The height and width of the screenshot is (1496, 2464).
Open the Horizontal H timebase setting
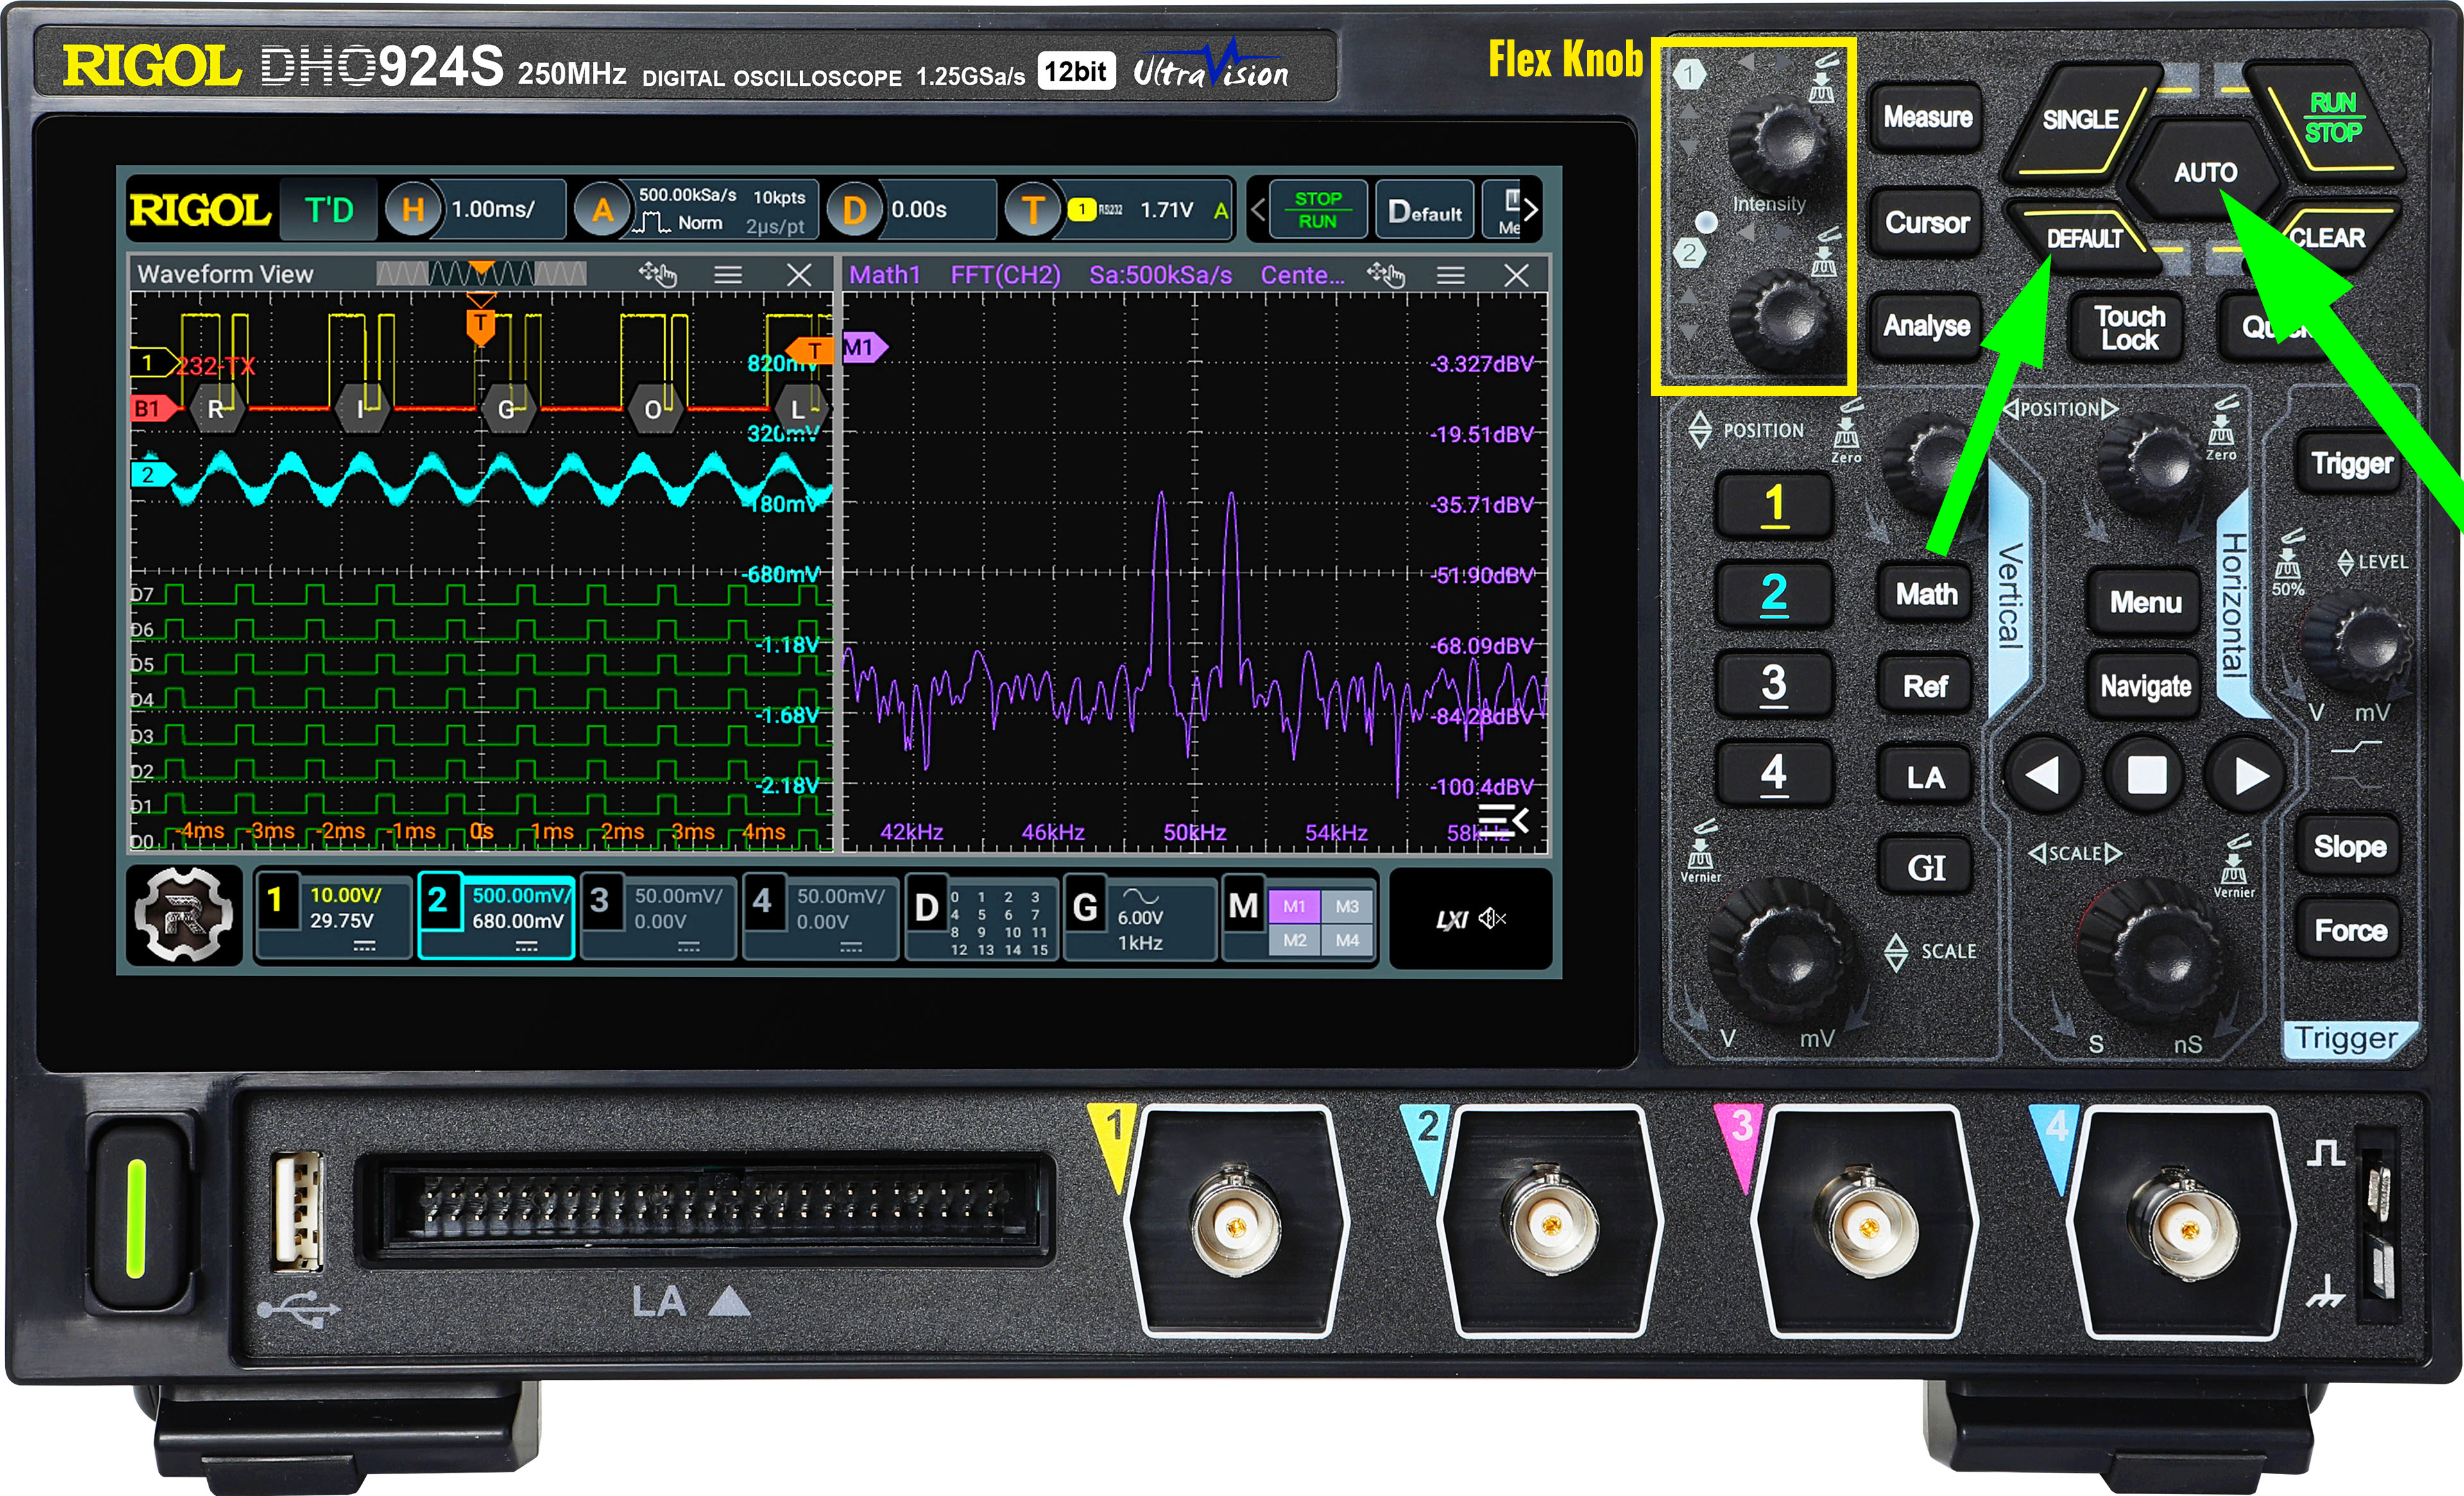tap(412, 210)
